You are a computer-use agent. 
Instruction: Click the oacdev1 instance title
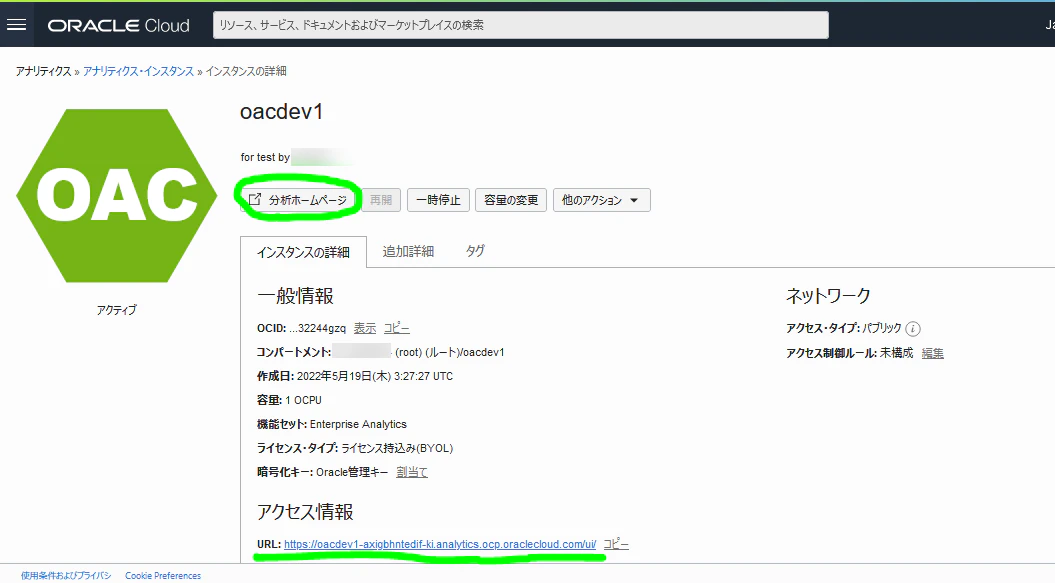click(281, 112)
